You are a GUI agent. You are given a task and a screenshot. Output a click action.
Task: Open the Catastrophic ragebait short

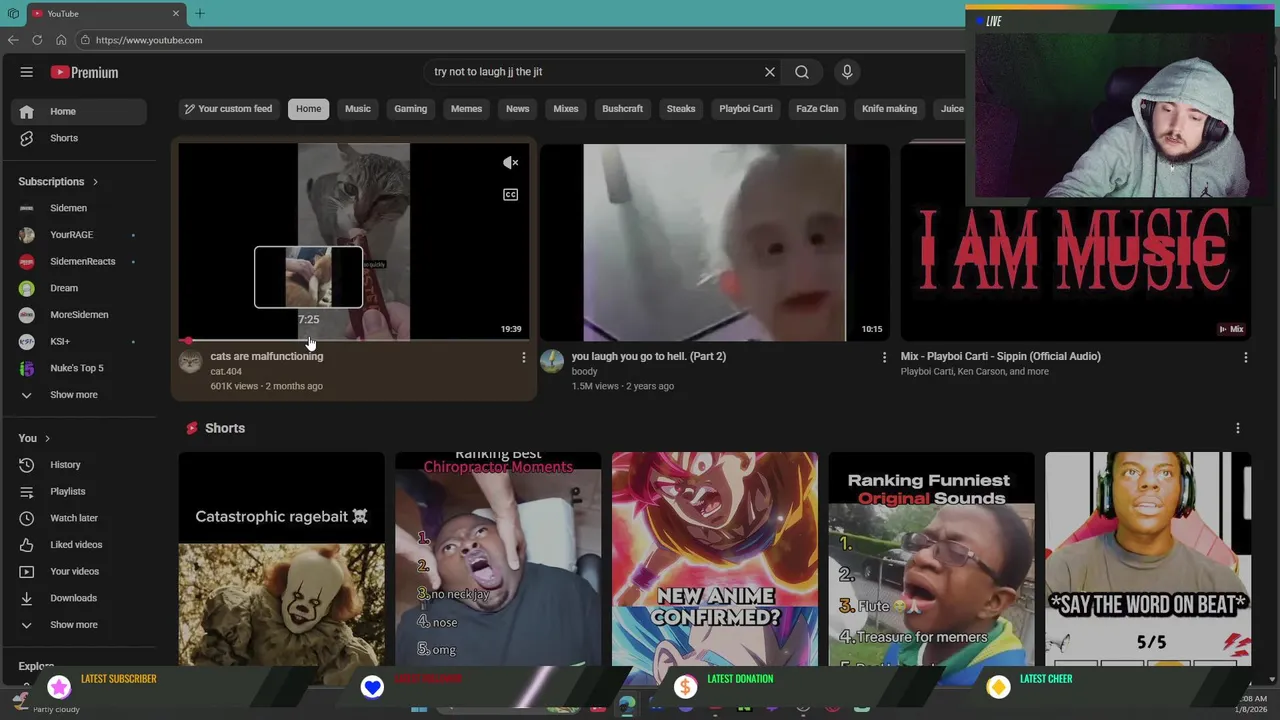tap(281, 558)
